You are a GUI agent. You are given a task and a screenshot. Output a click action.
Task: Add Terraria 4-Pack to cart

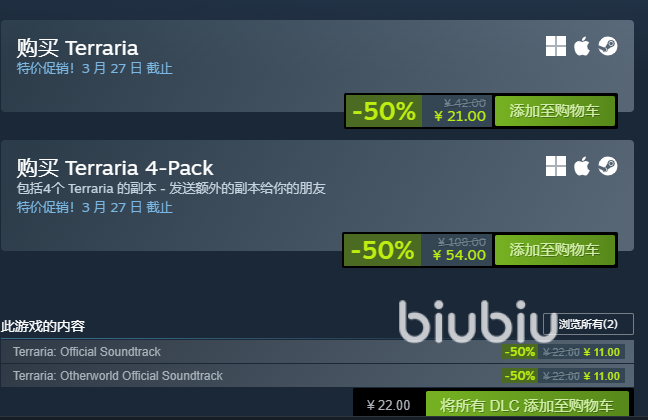[555, 250]
